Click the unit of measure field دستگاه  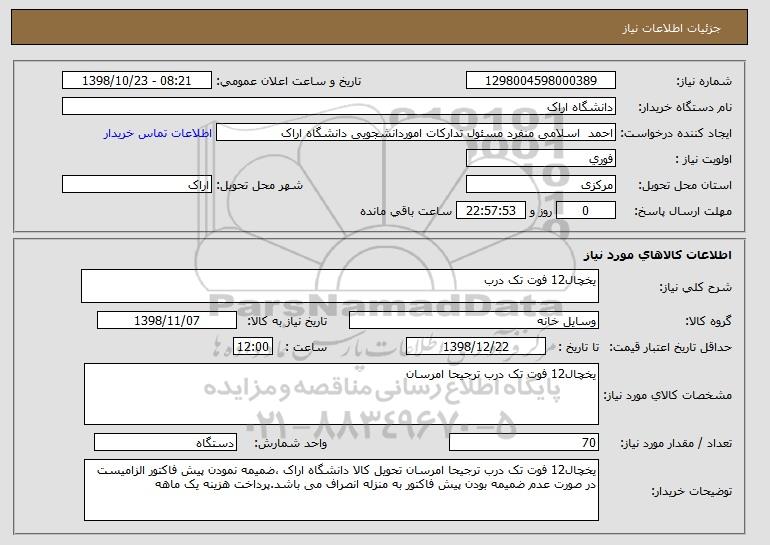coord(165,442)
